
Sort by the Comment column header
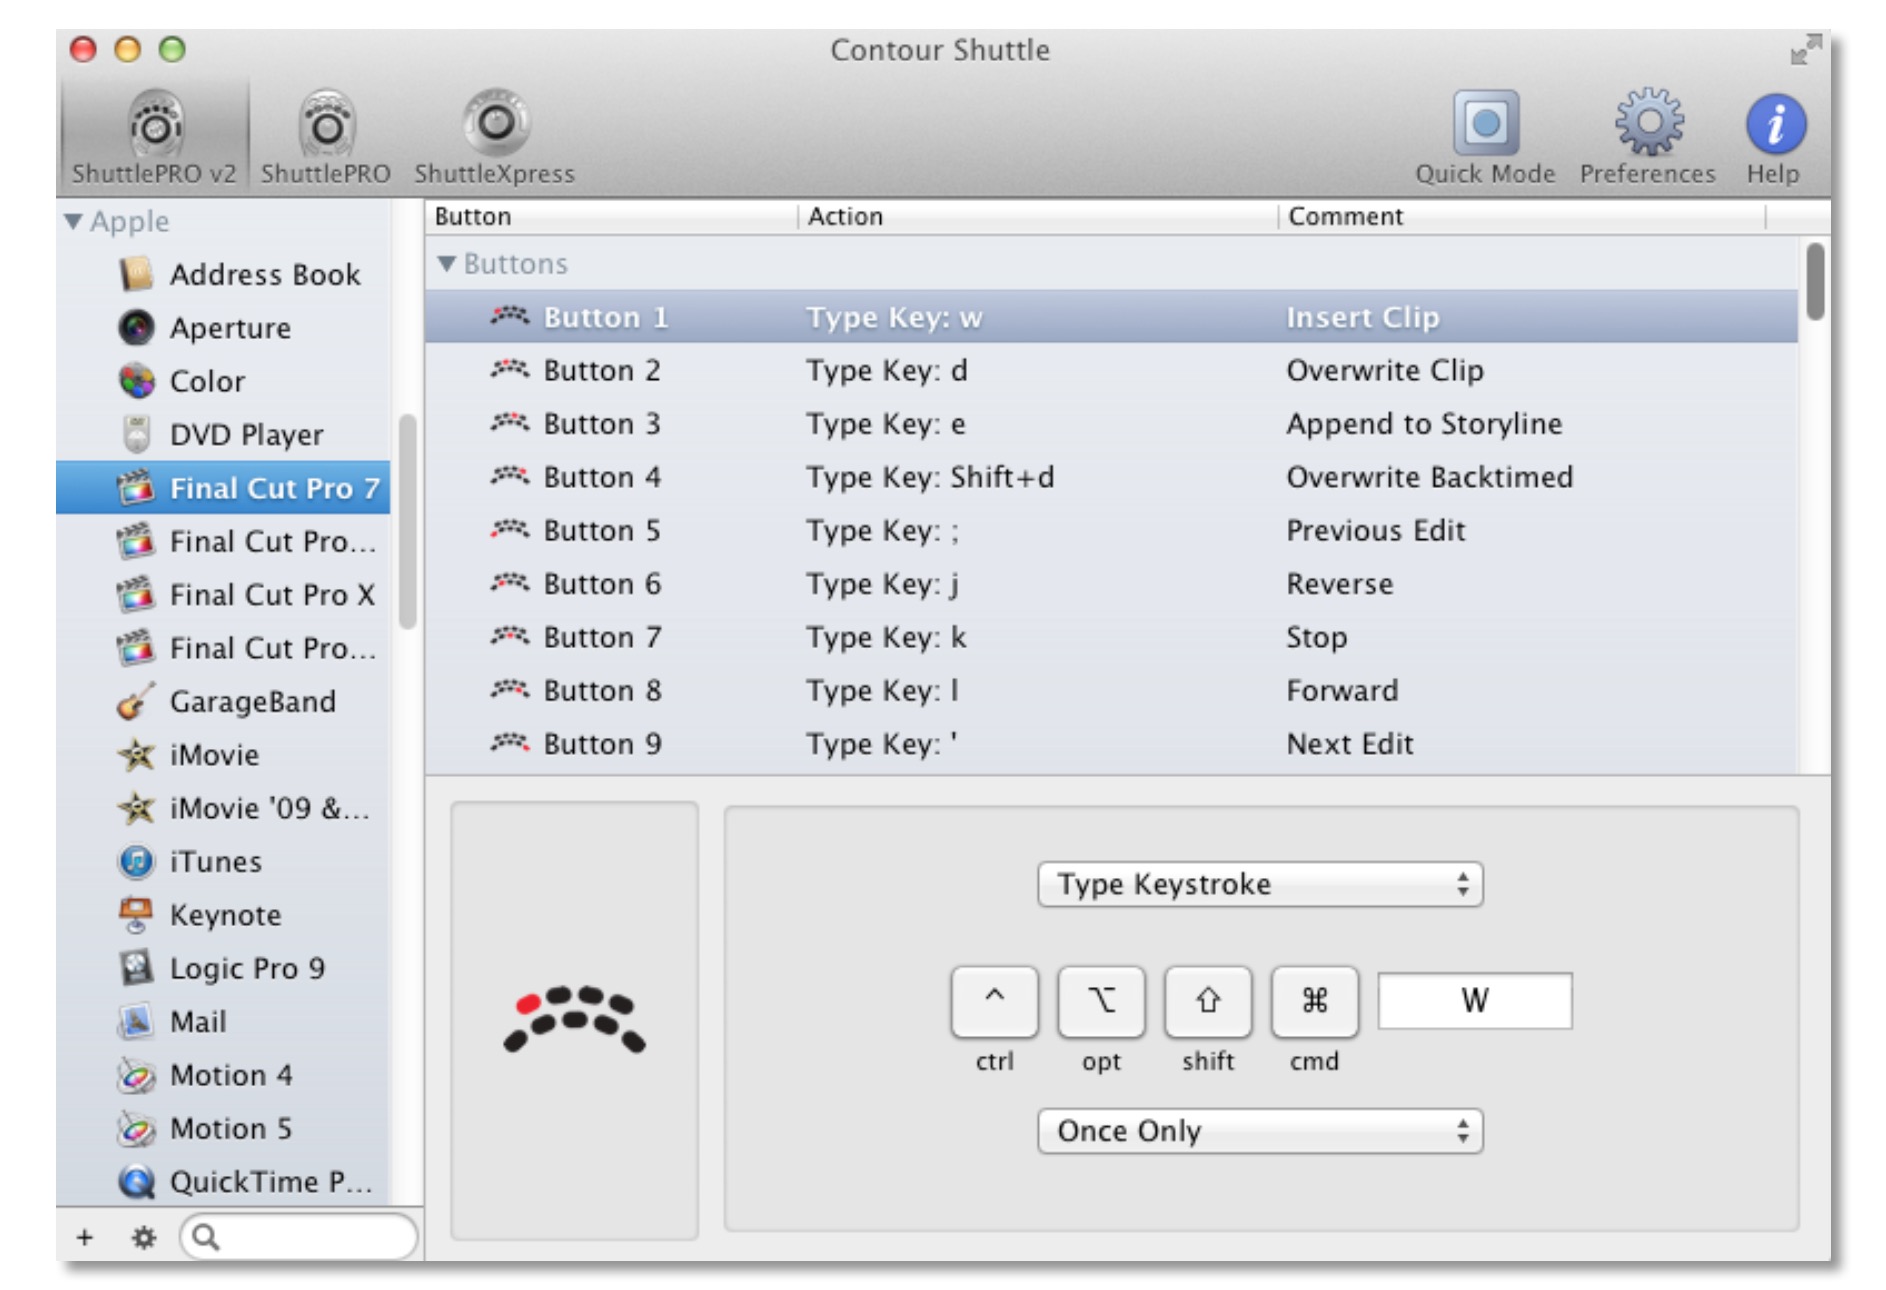tap(1523, 217)
